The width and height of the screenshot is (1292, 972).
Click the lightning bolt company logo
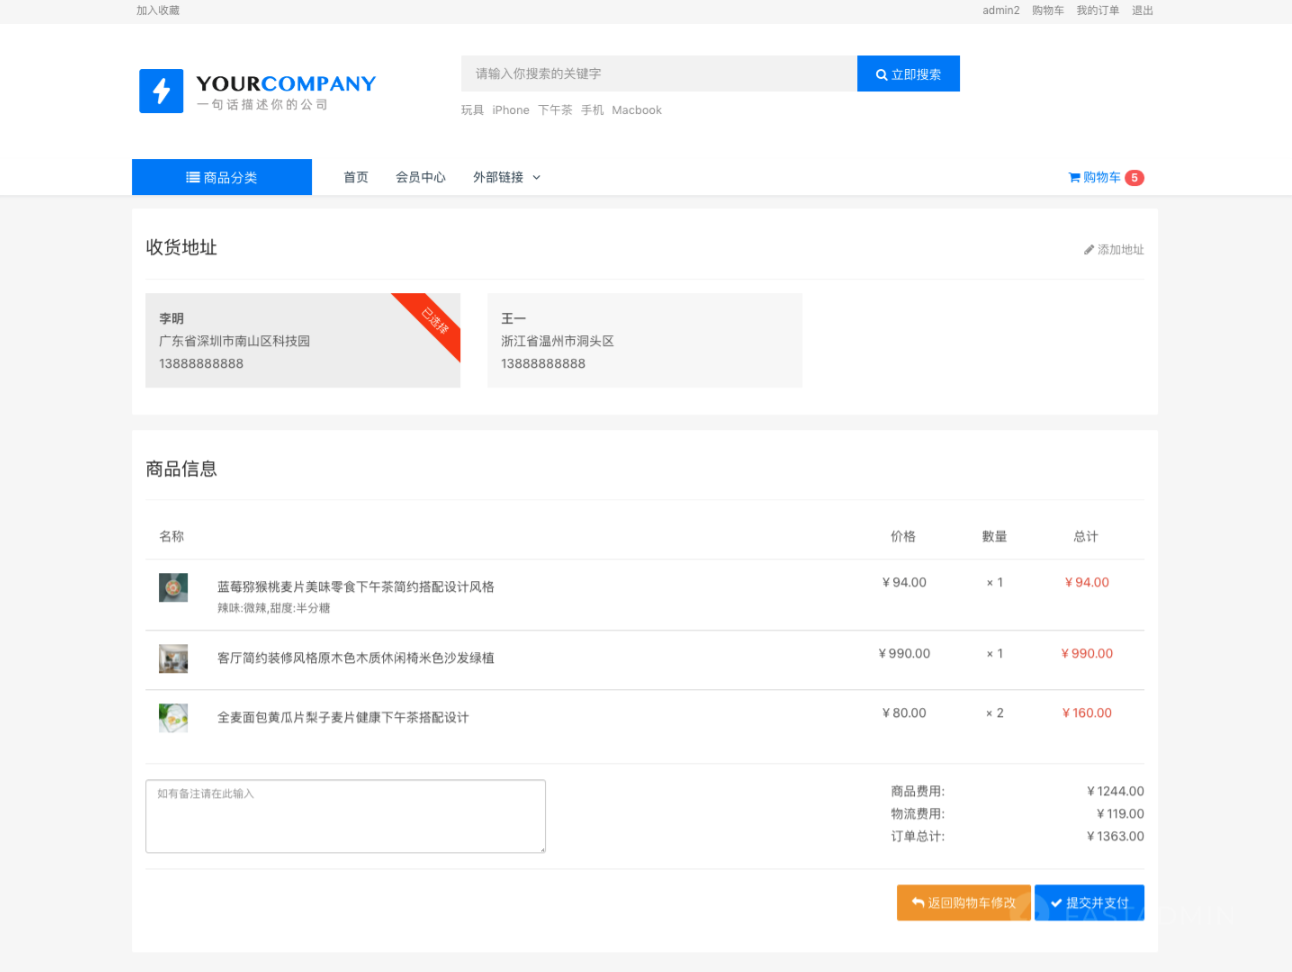161,91
